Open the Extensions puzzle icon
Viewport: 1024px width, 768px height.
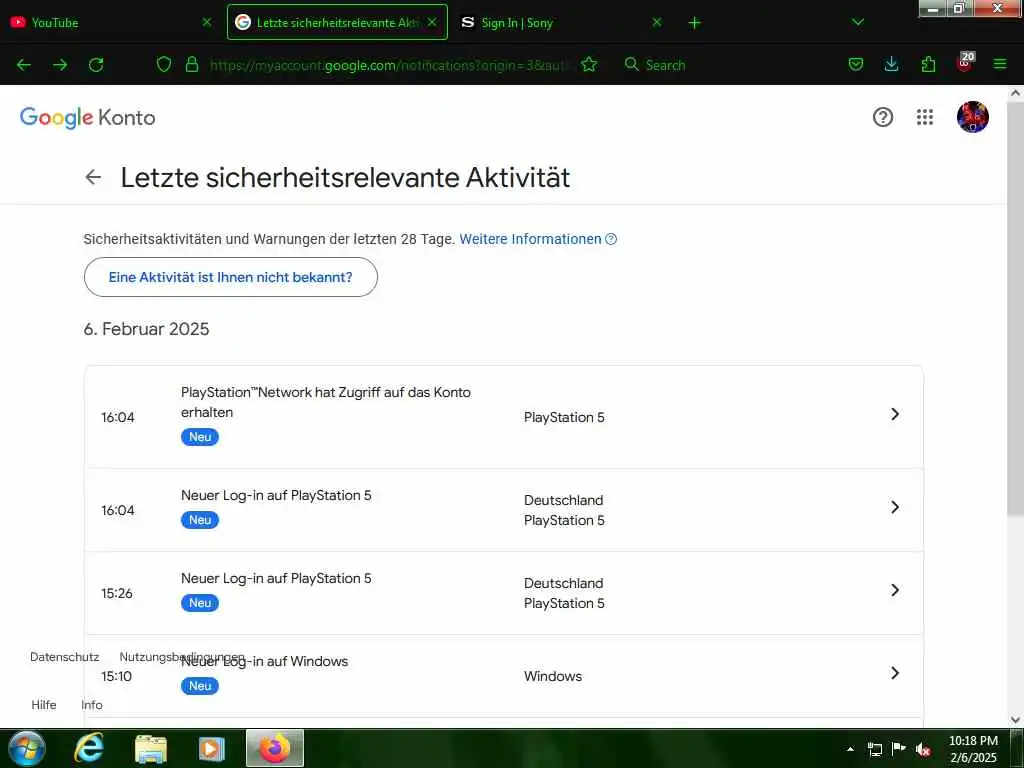tap(928, 64)
